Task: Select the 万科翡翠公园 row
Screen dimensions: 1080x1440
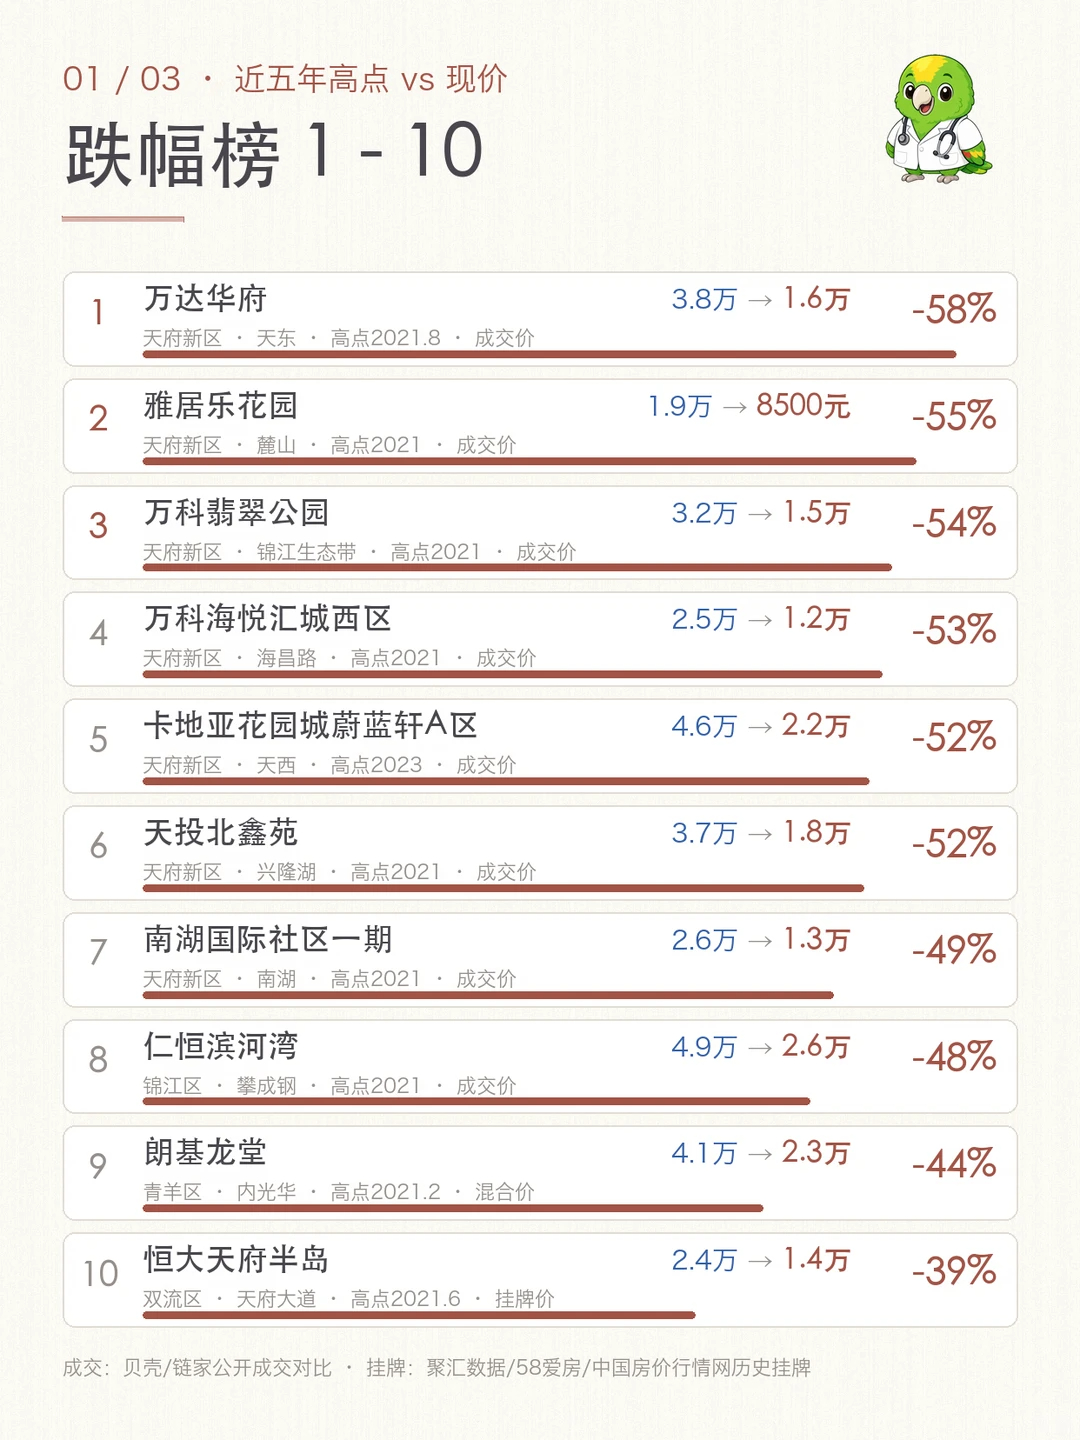Action: pyautogui.click(x=540, y=533)
